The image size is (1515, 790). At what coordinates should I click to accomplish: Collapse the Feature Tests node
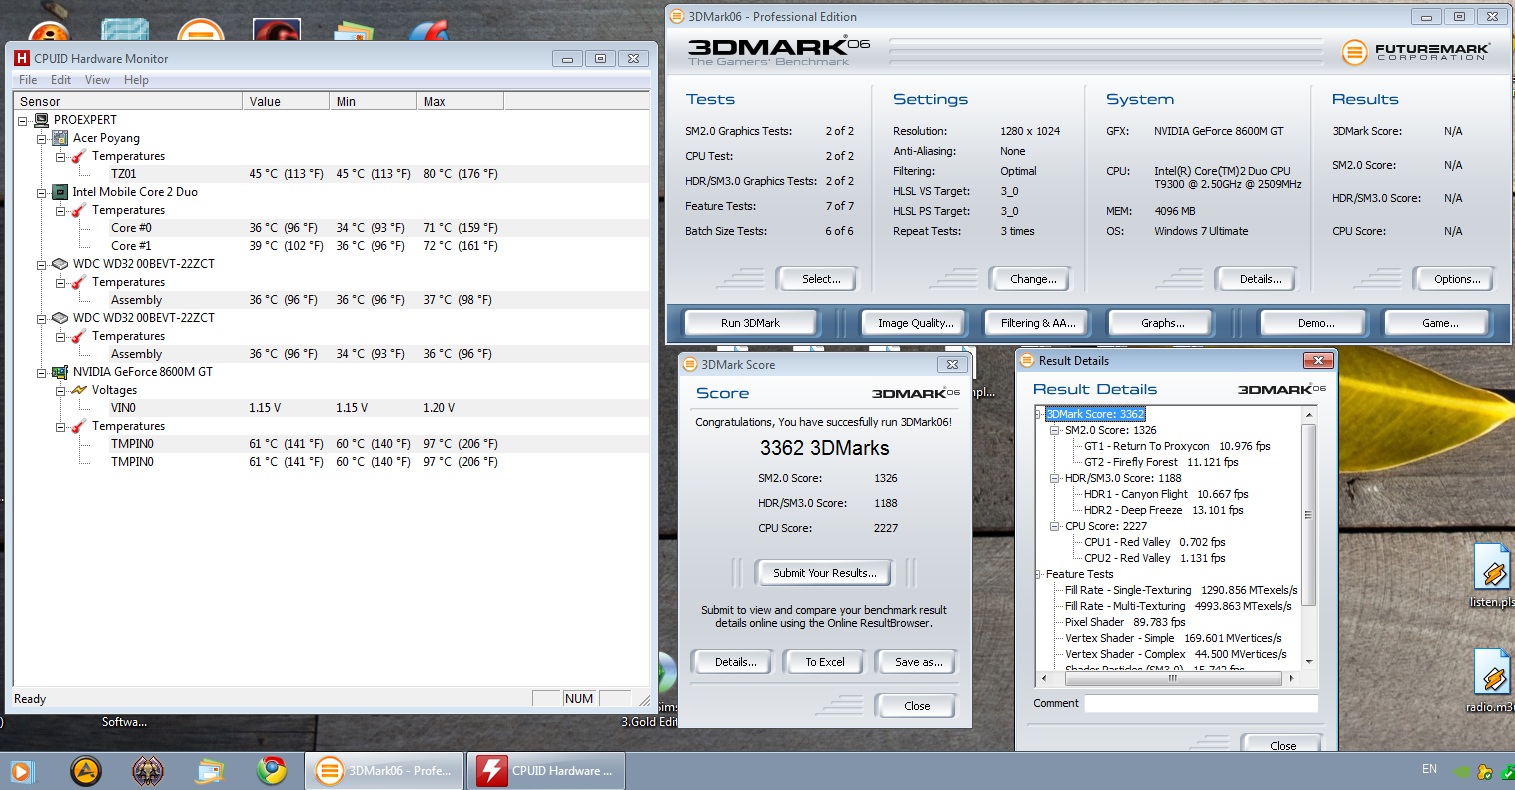point(1038,574)
